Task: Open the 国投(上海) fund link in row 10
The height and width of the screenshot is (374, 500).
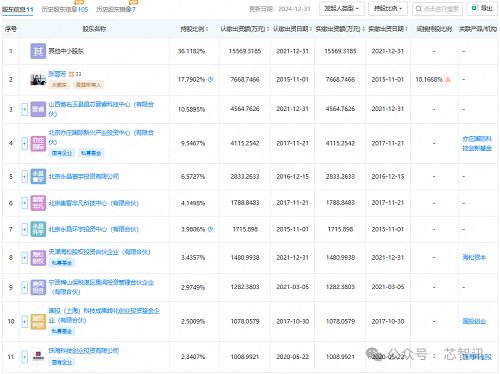Action: [x=104, y=315]
